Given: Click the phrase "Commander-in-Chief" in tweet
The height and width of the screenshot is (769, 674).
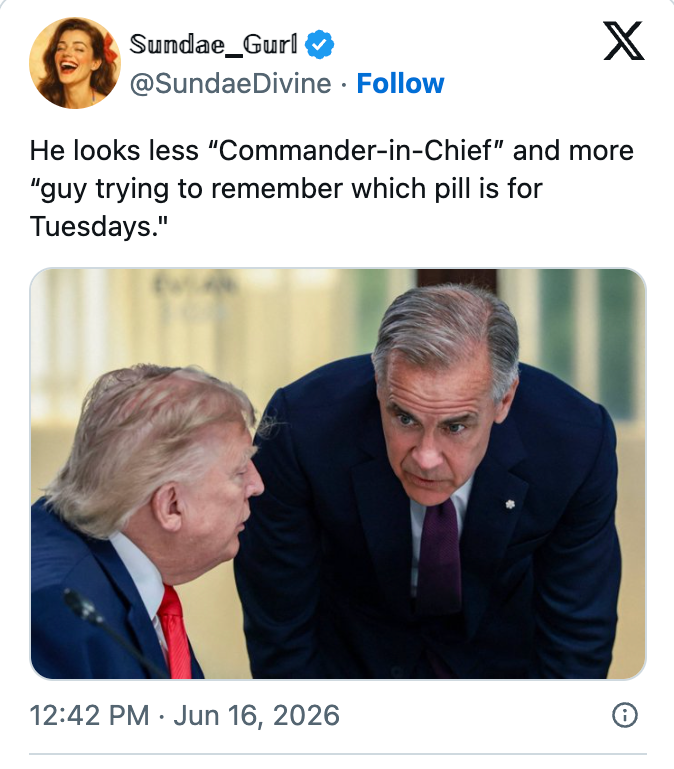Looking at the screenshot, I should click(x=355, y=150).
